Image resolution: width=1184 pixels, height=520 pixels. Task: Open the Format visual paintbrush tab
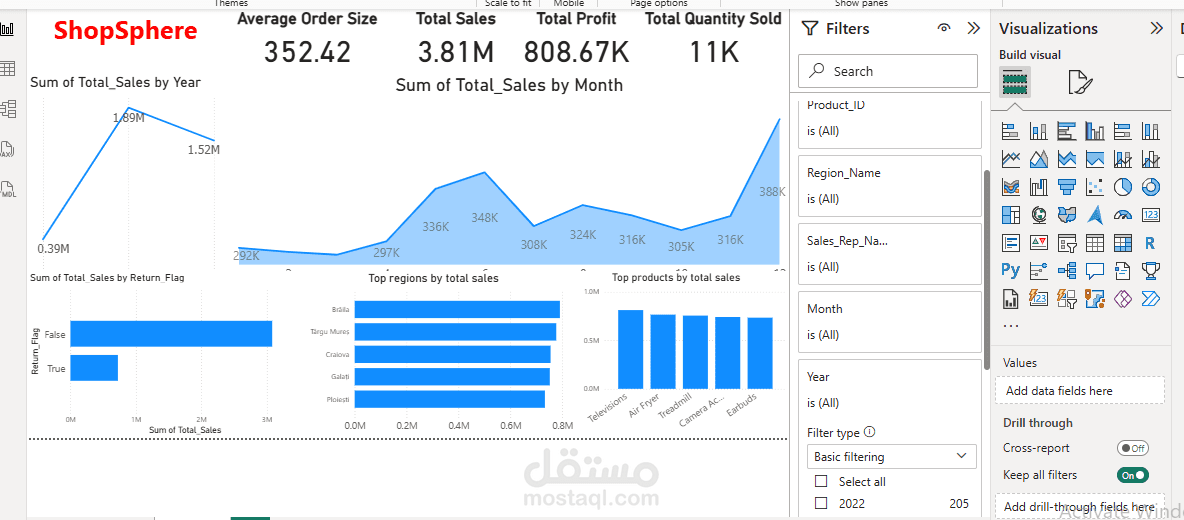(1081, 82)
